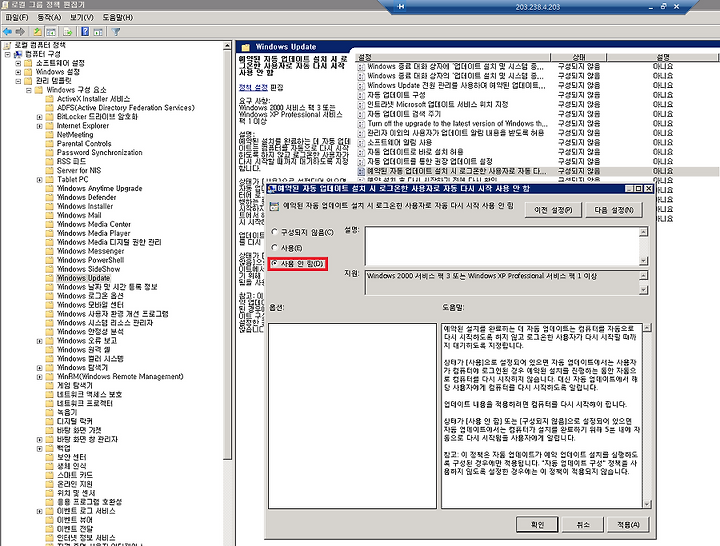
Task: Click the Up one level folder icon
Action: [x=38, y=31]
